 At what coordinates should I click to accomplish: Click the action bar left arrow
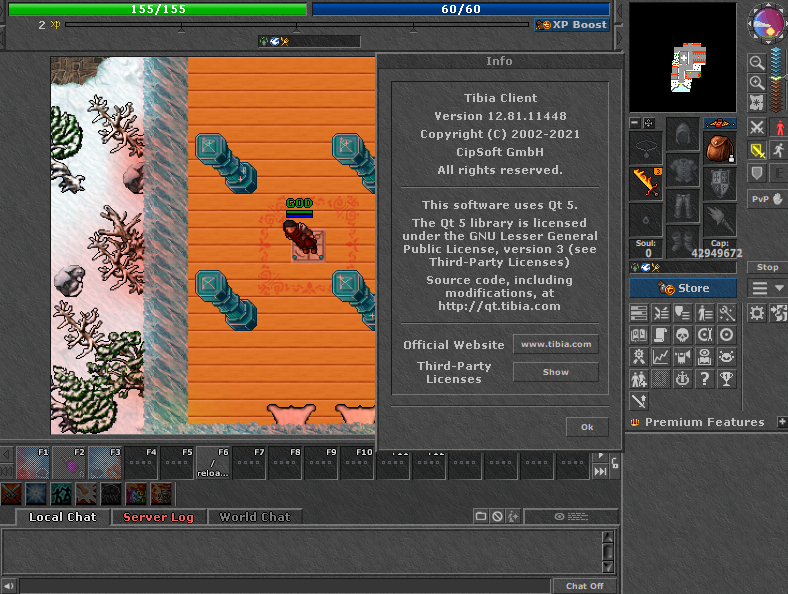pyautogui.click(x=7, y=455)
